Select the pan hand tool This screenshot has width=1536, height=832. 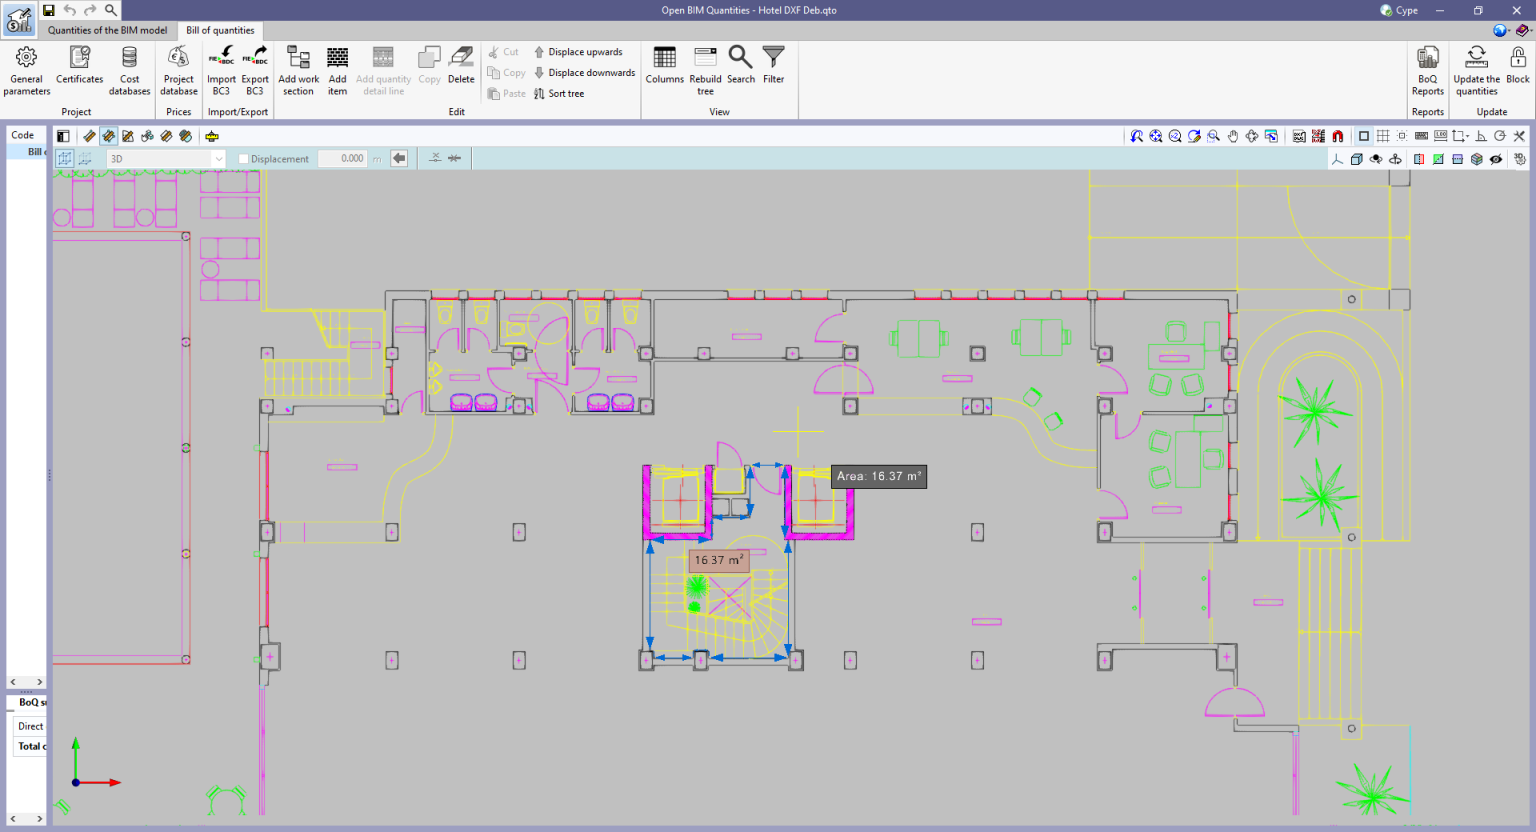click(1233, 136)
